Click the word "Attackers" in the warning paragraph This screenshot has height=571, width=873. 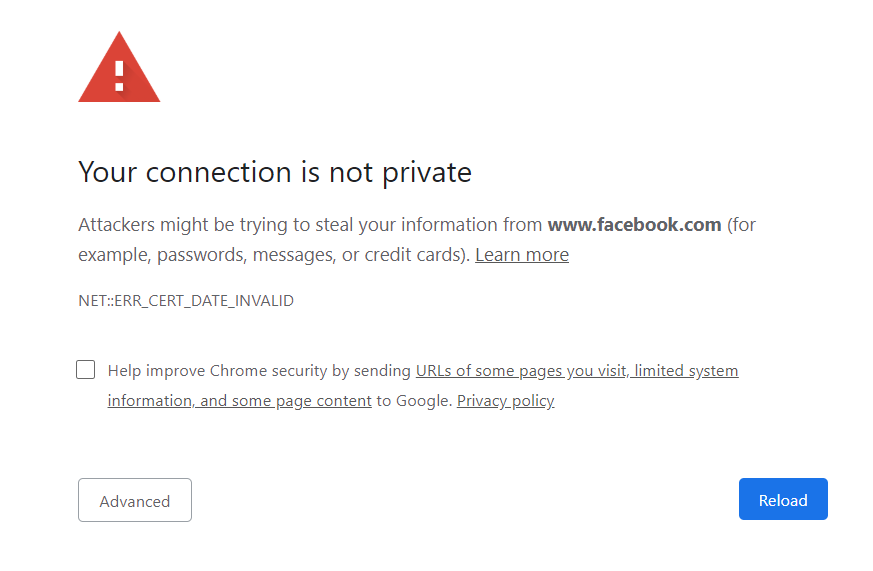coord(116,225)
